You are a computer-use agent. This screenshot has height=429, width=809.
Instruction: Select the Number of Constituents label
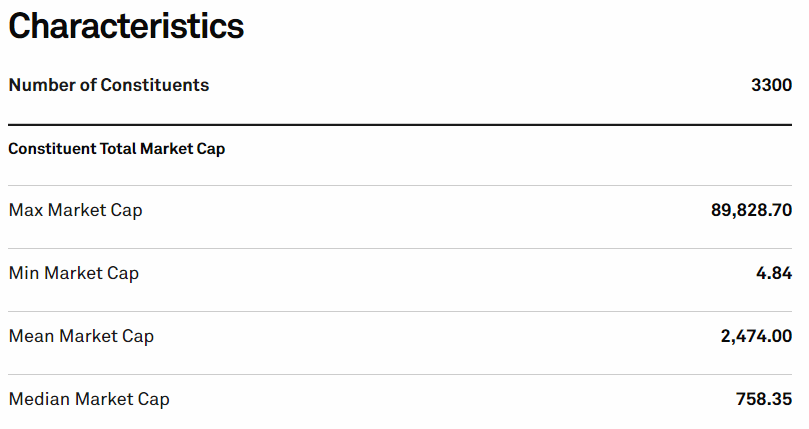coord(109,85)
